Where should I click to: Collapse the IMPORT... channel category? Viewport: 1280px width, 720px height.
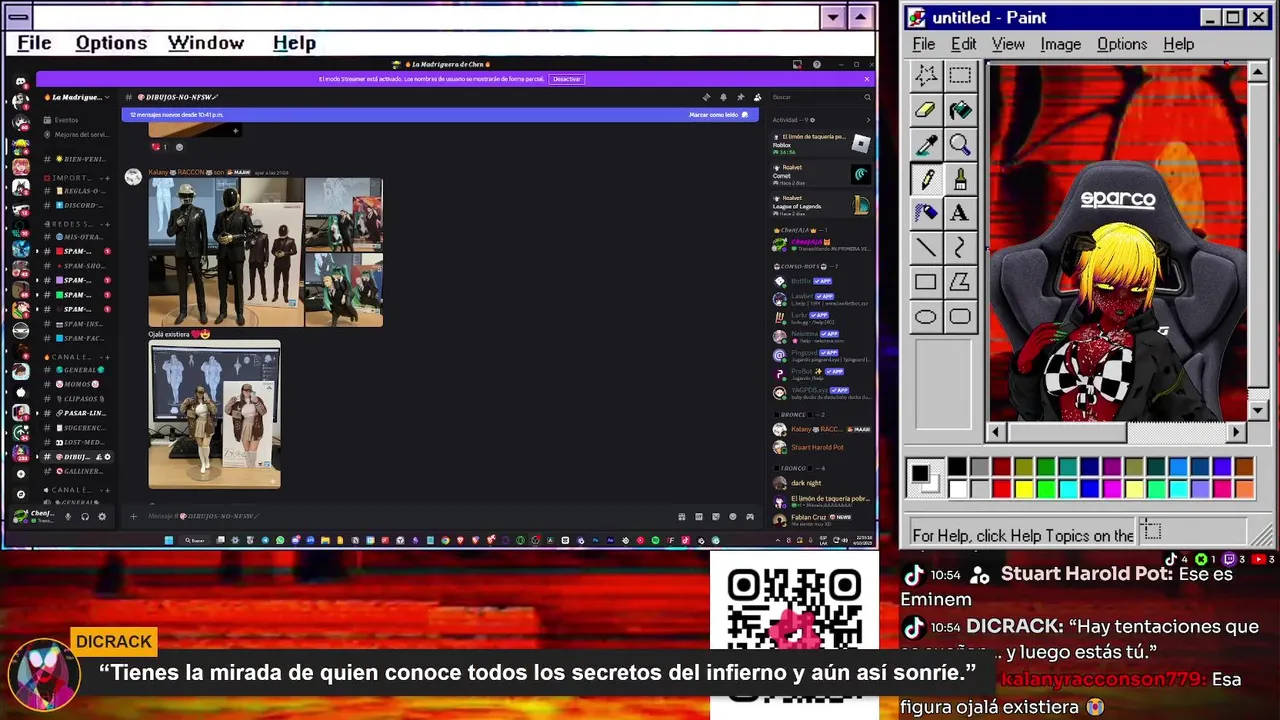click(74, 177)
